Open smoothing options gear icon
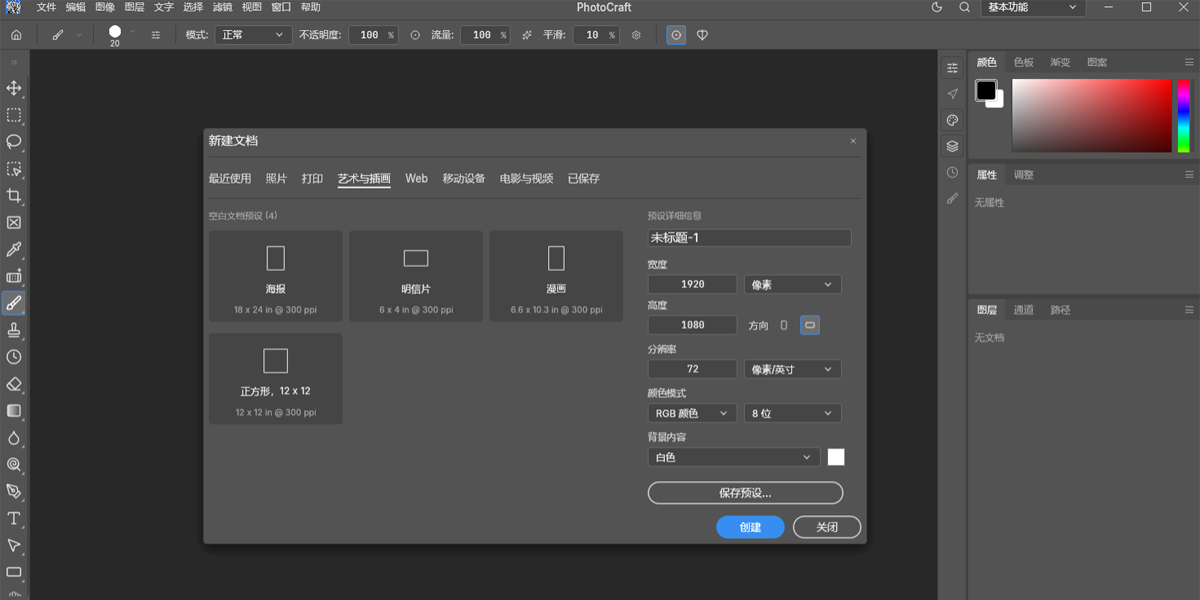This screenshot has width=1200, height=600. 636,35
